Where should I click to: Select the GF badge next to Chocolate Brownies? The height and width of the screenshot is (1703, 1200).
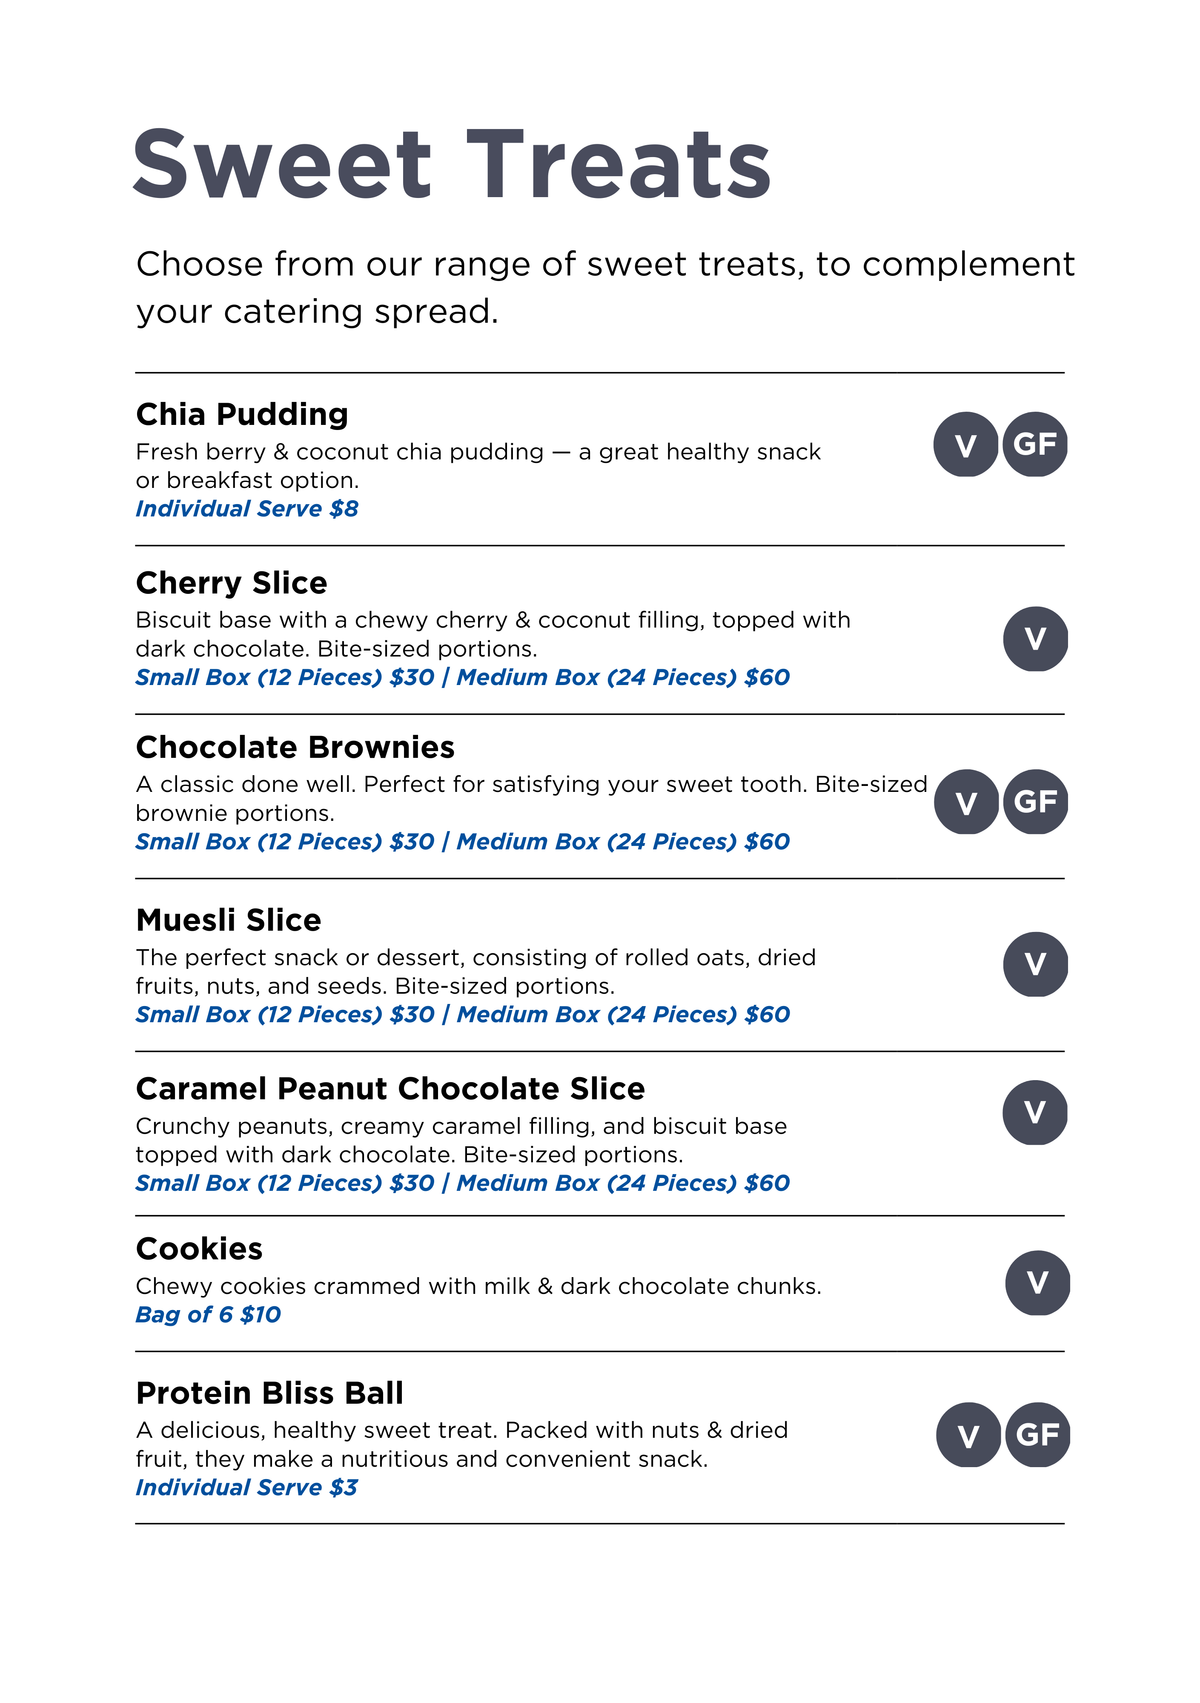1035,802
